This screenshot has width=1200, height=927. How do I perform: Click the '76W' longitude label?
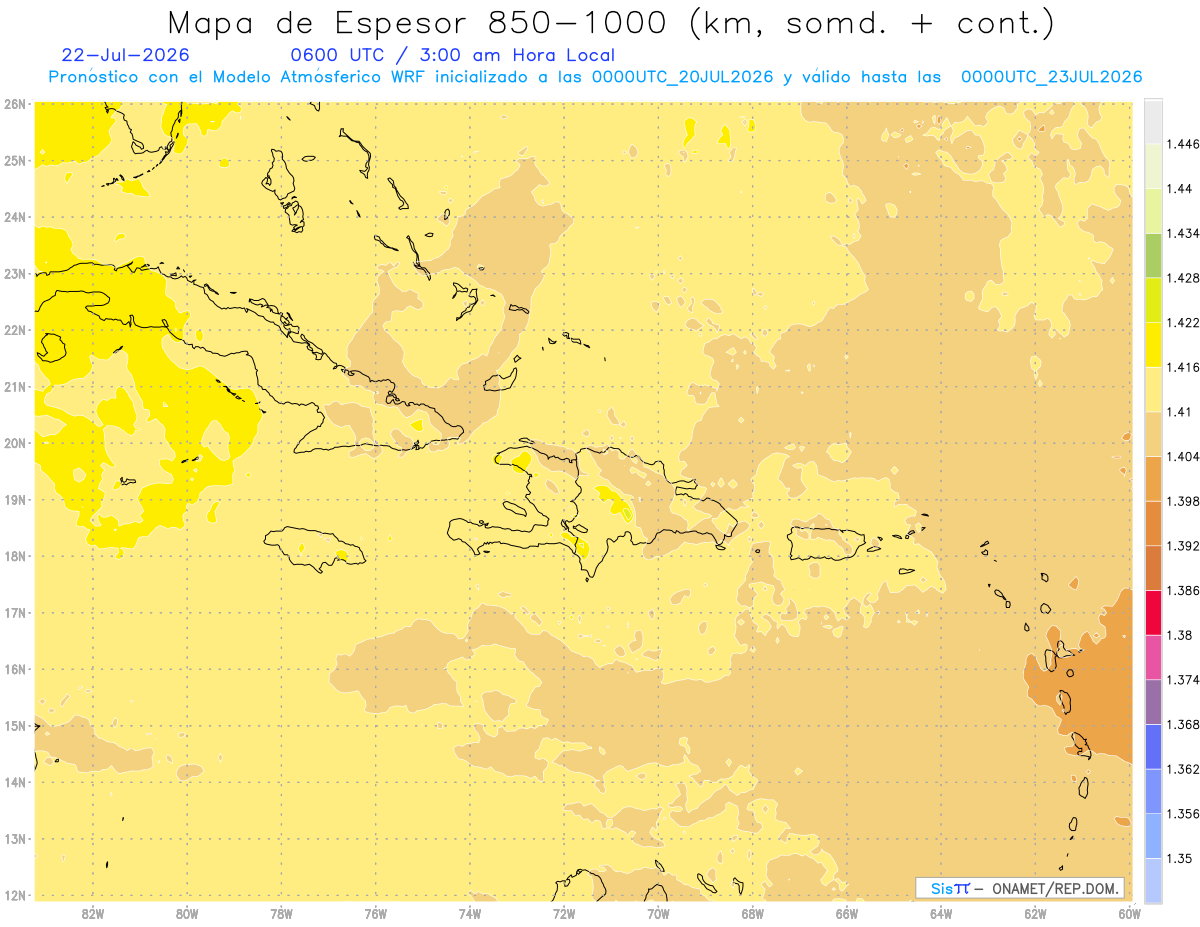(x=375, y=913)
